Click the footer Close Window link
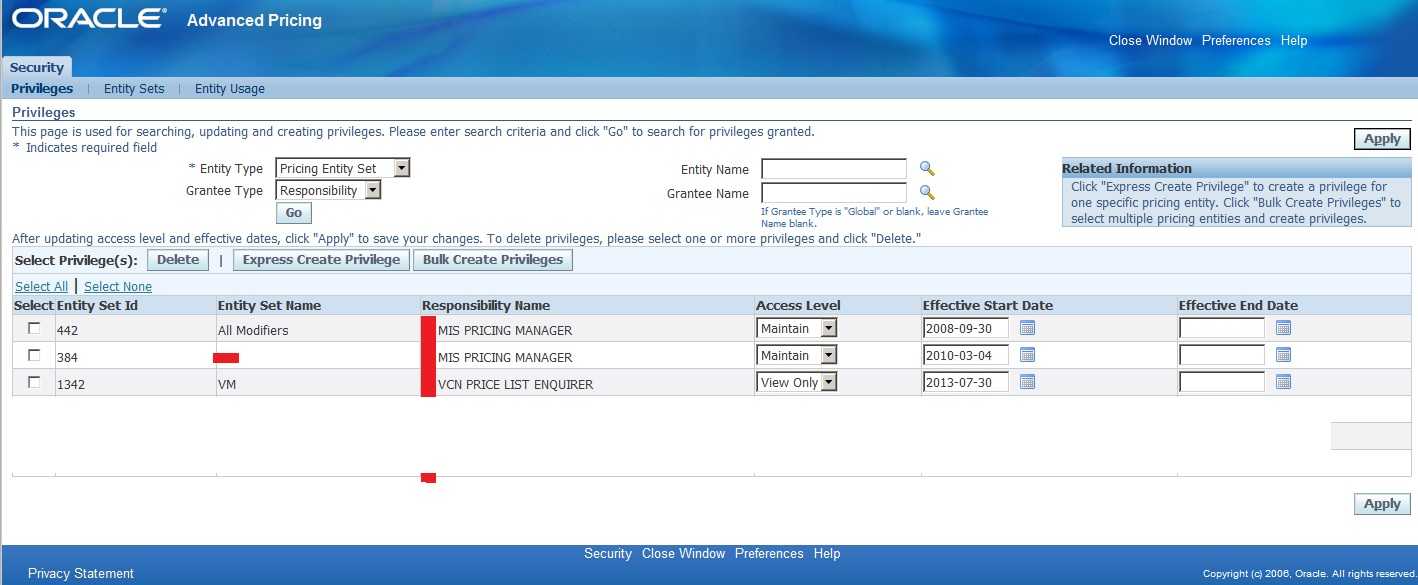The width and height of the screenshot is (1418, 585). (x=683, y=553)
